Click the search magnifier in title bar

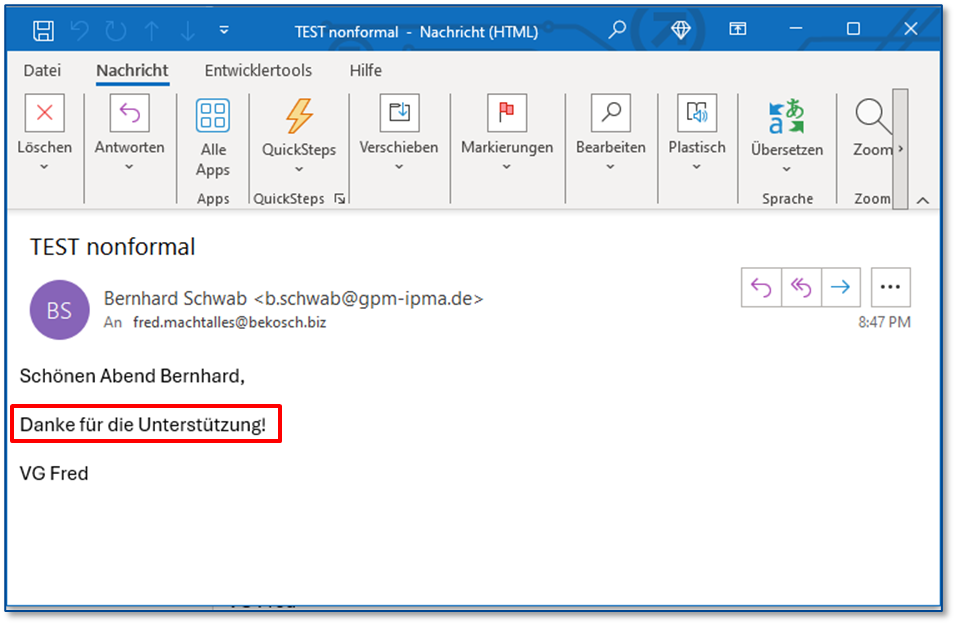[617, 29]
